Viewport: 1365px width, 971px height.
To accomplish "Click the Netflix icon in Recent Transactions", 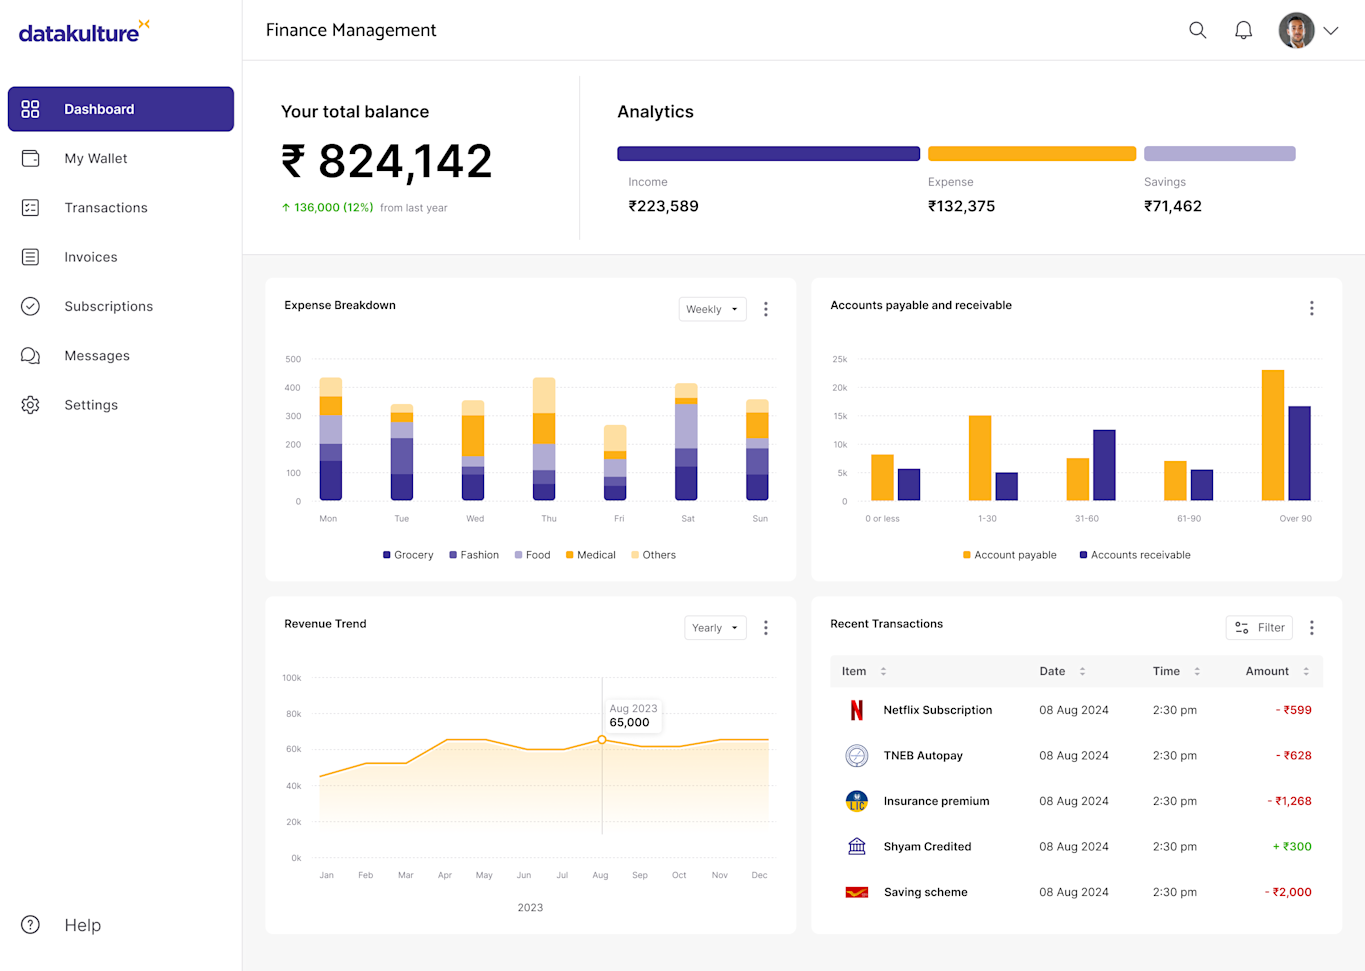I will click(856, 710).
